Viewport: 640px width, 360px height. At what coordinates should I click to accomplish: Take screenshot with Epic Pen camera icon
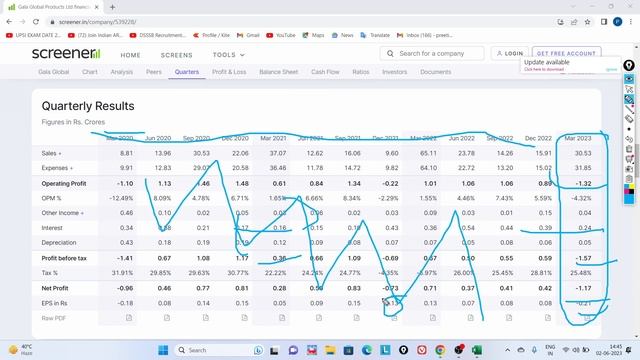tap(629, 169)
